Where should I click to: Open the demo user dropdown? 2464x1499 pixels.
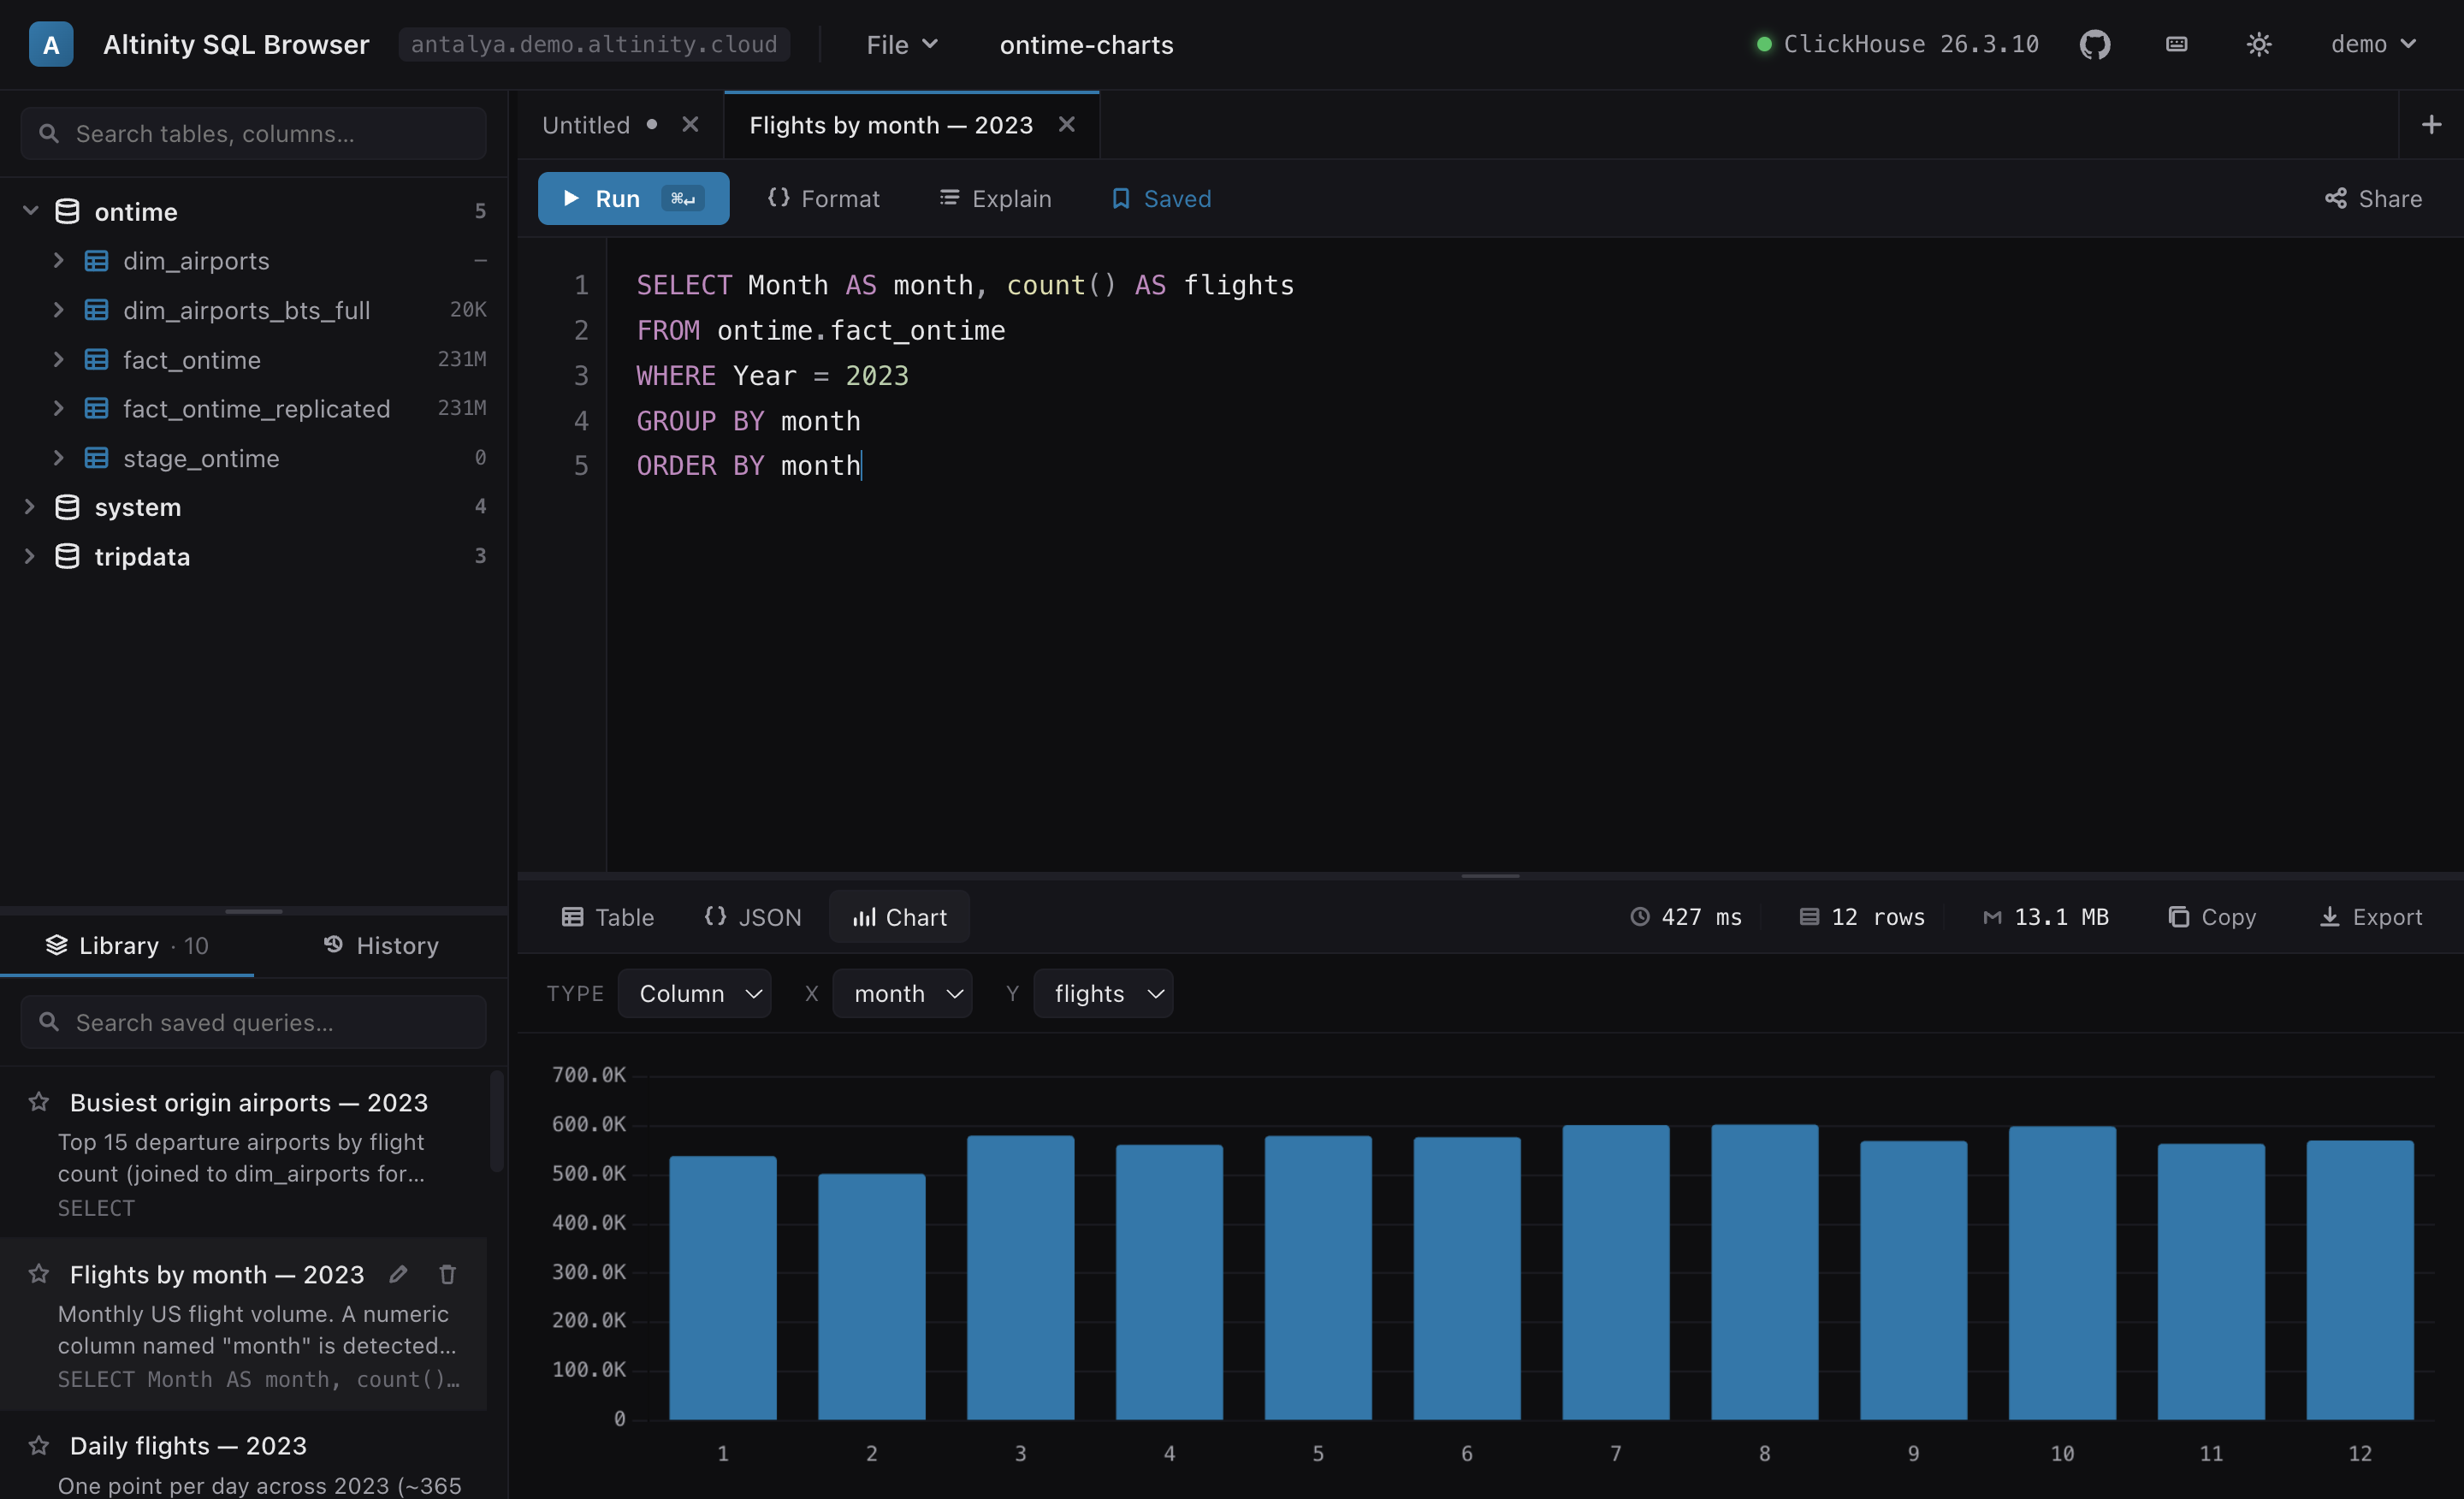click(2373, 45)
